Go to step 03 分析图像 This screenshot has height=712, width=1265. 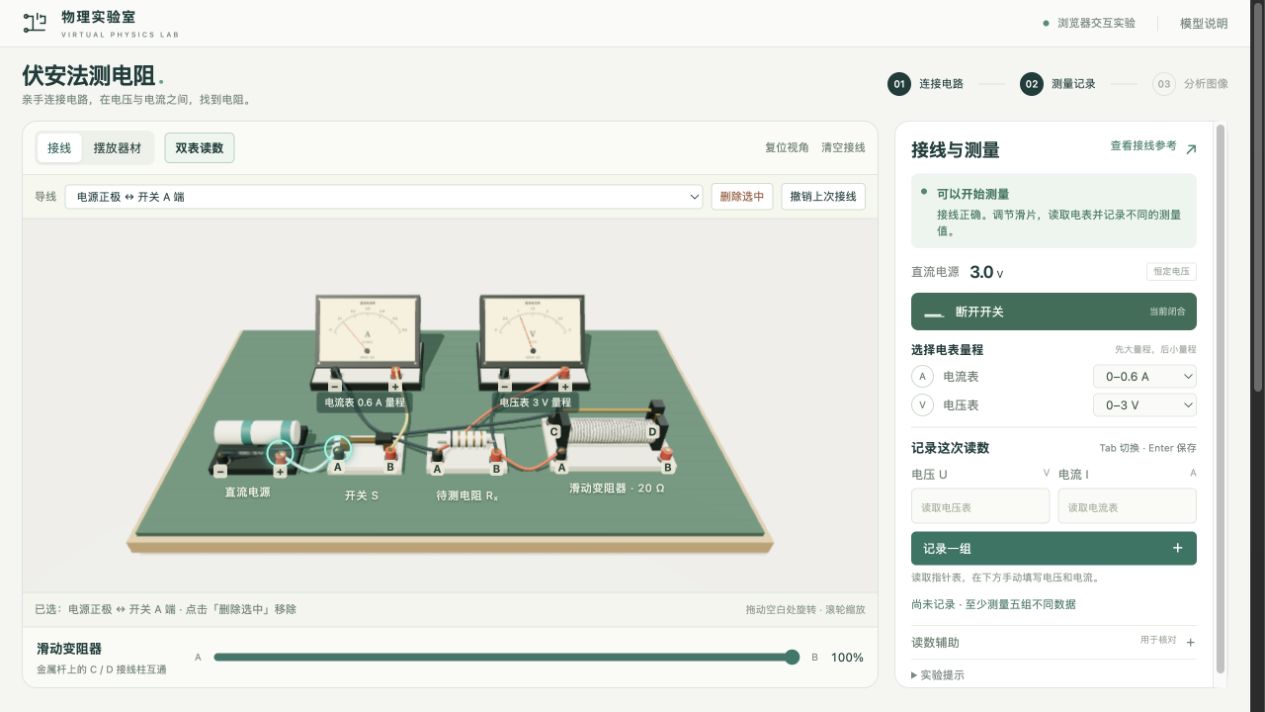click(x=1190, y=84)
